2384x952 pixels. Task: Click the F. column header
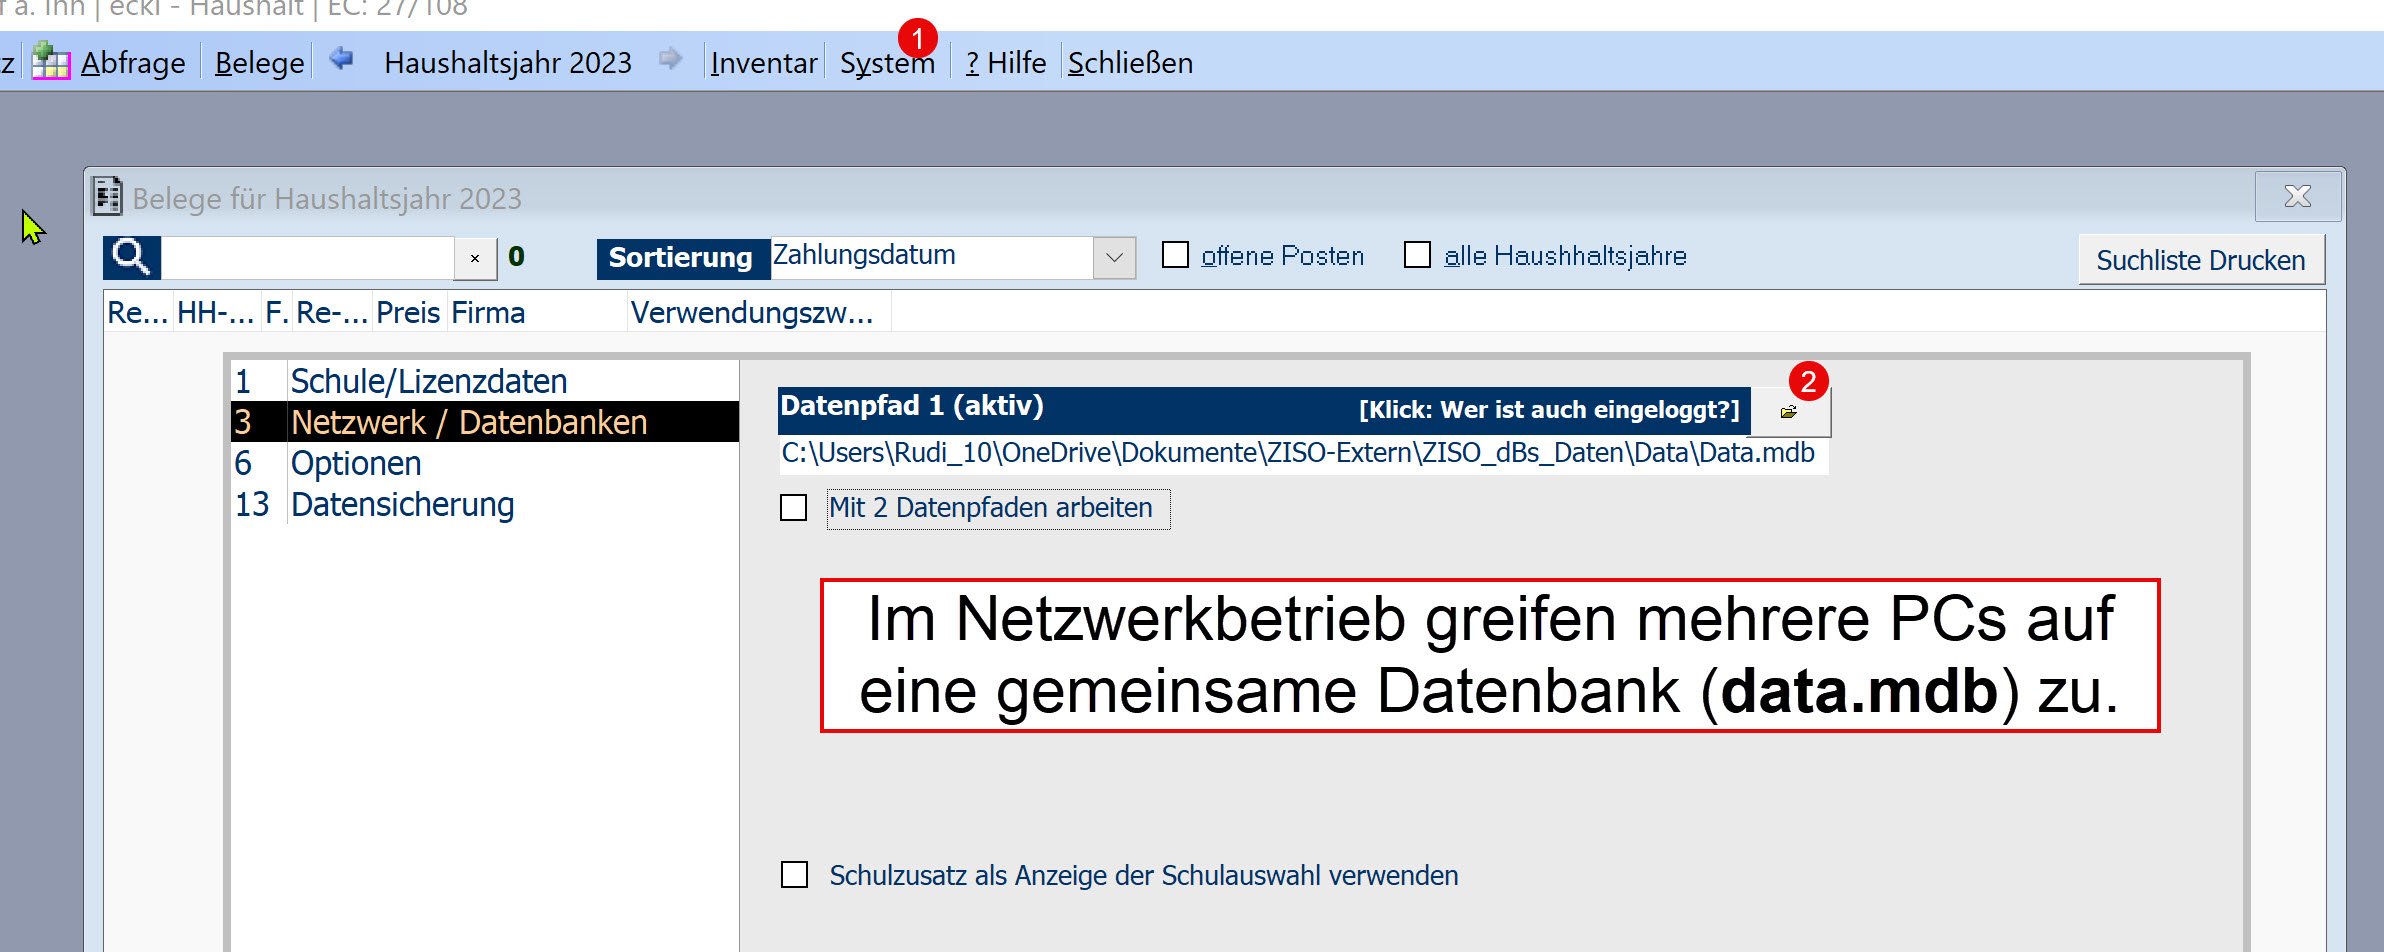[277, 312]
